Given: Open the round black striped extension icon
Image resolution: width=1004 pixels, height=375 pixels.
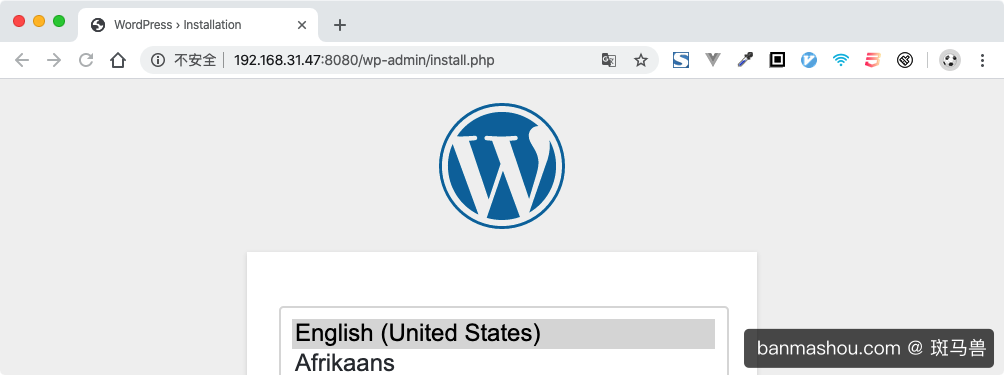Looking at the screenshot, I should 905,60.
